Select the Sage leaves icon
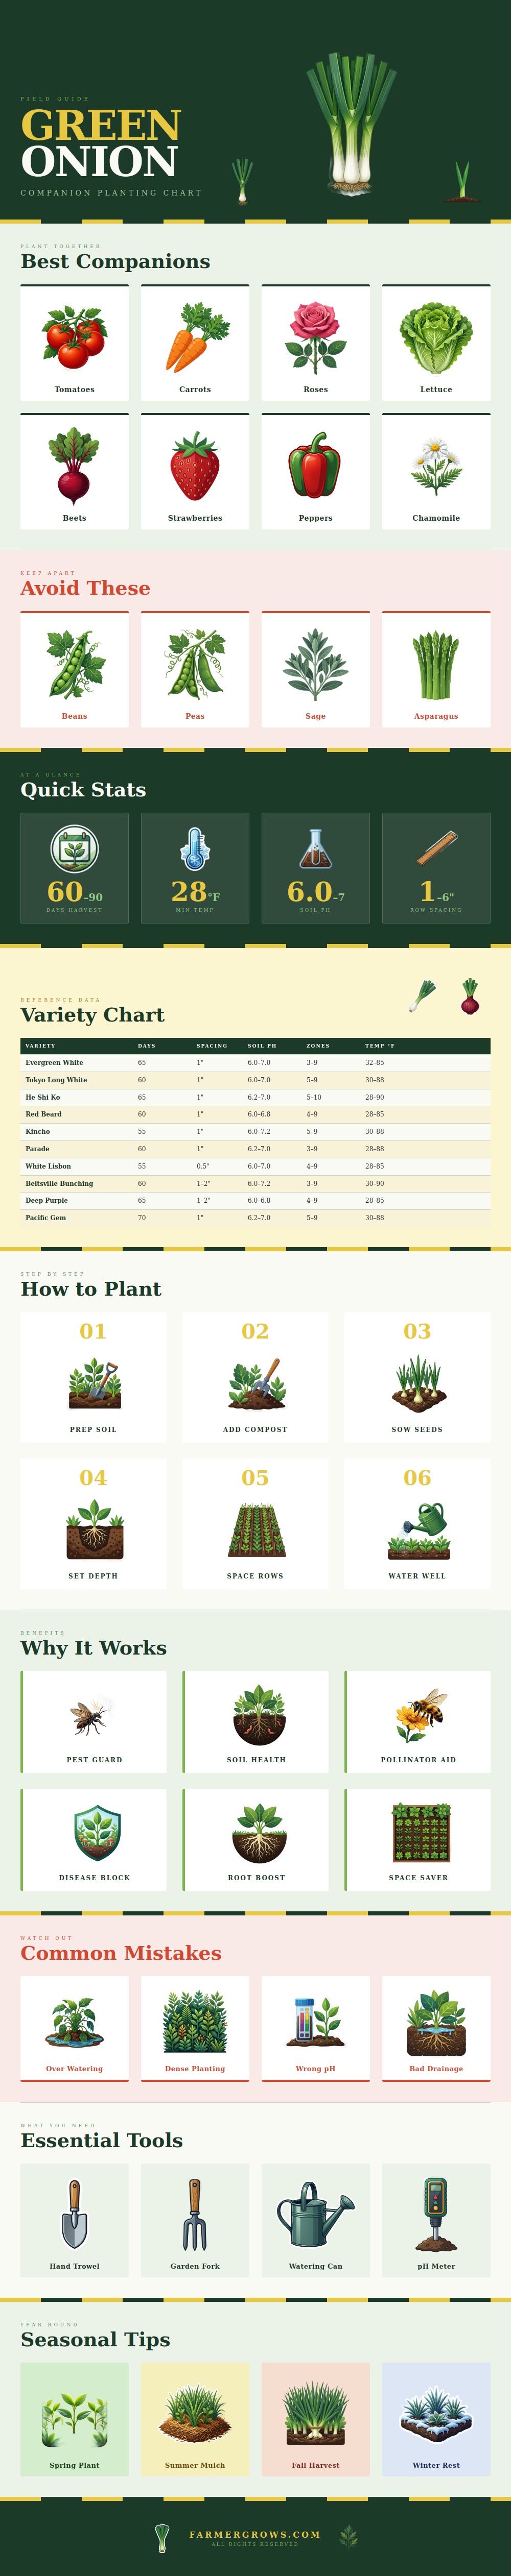511x2576 pixels. 315,664
